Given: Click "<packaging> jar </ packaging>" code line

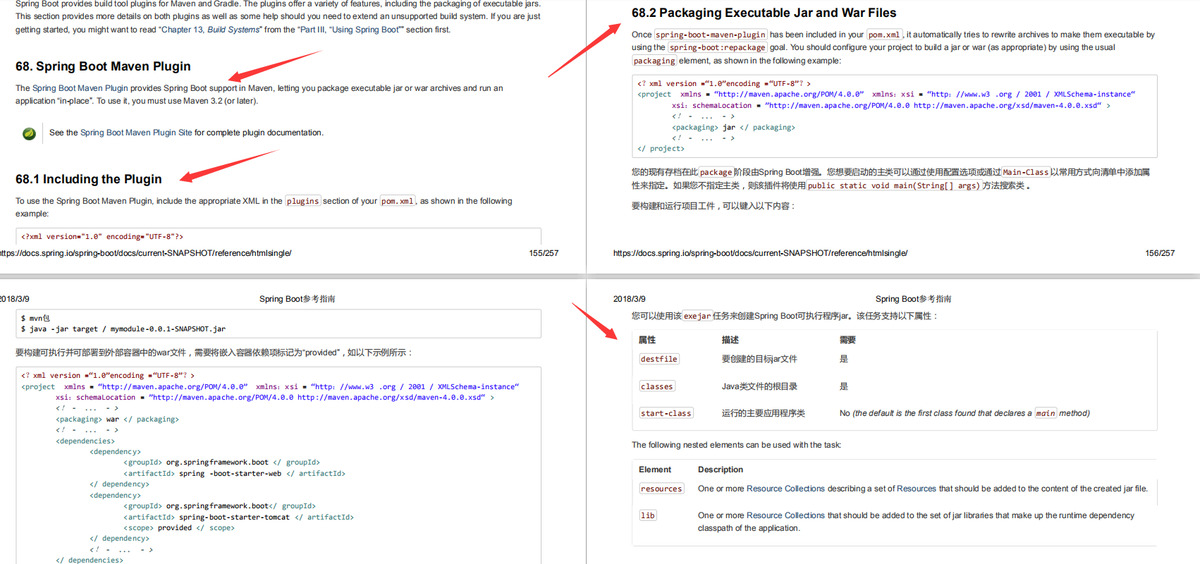Looking at the screenshot, I should pyautogui.click(x=733, y=127).
